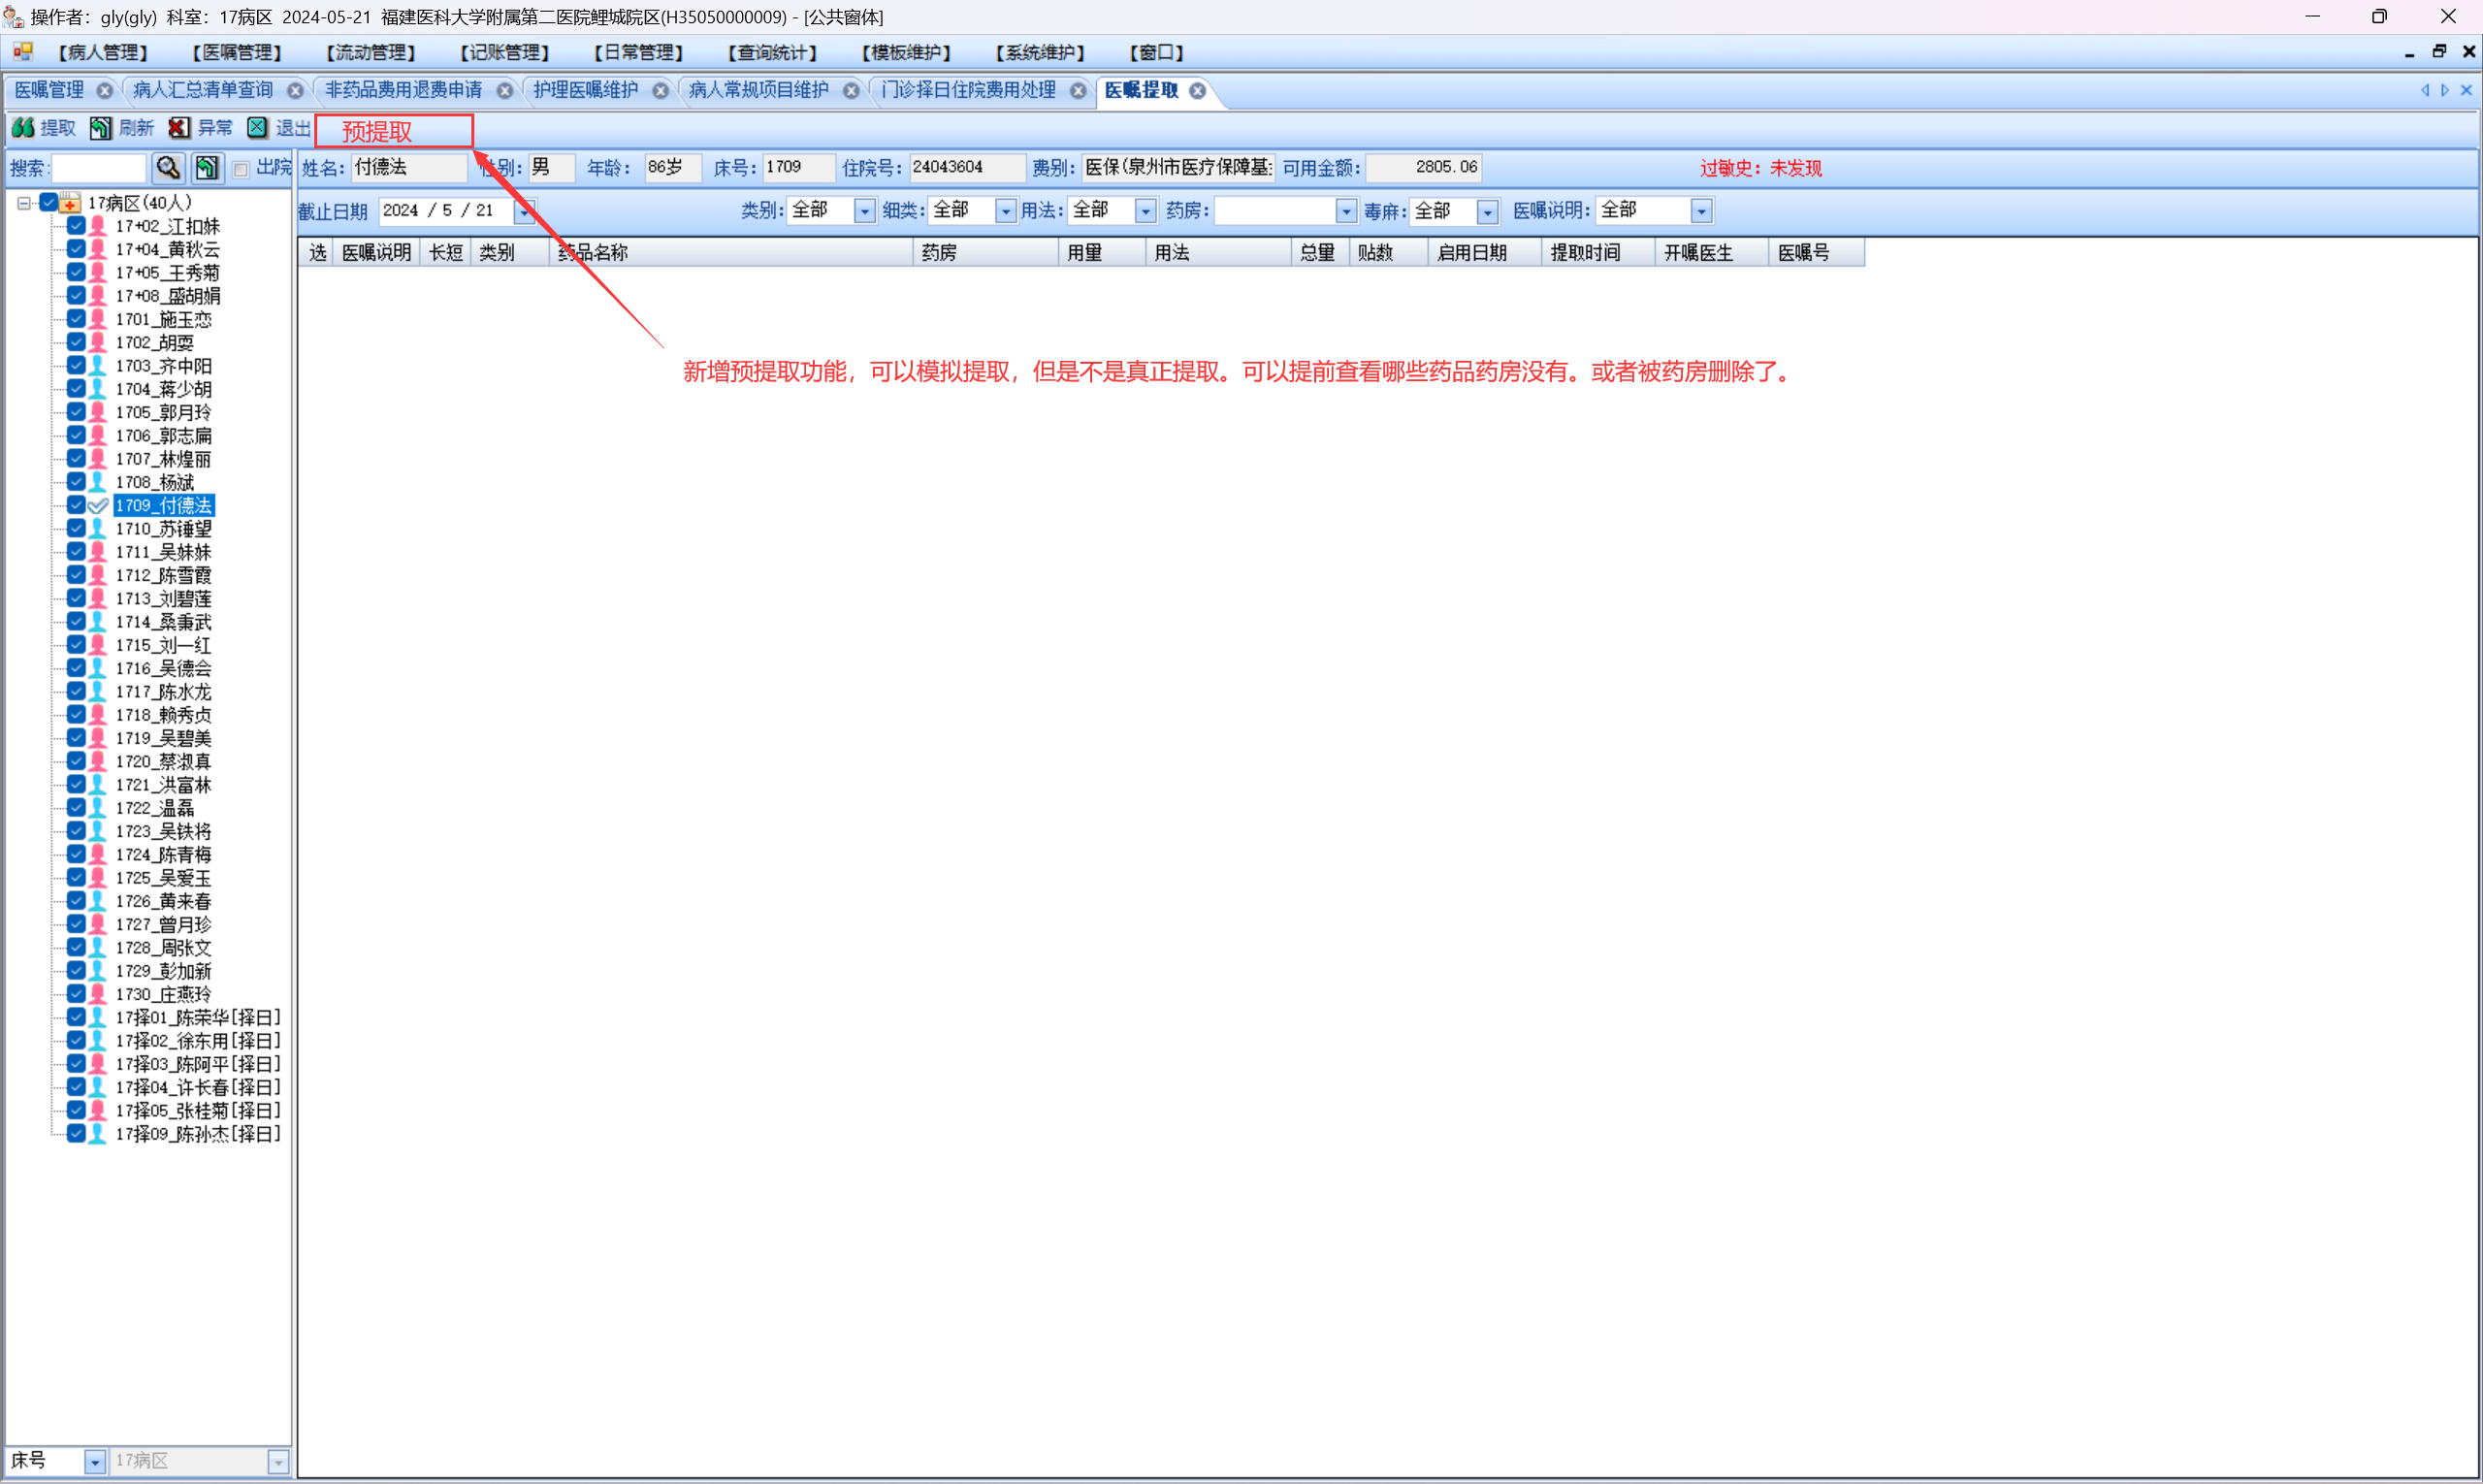Click the red-boxed 预提取 button
2483x1484 pixels.
[393, 131]
